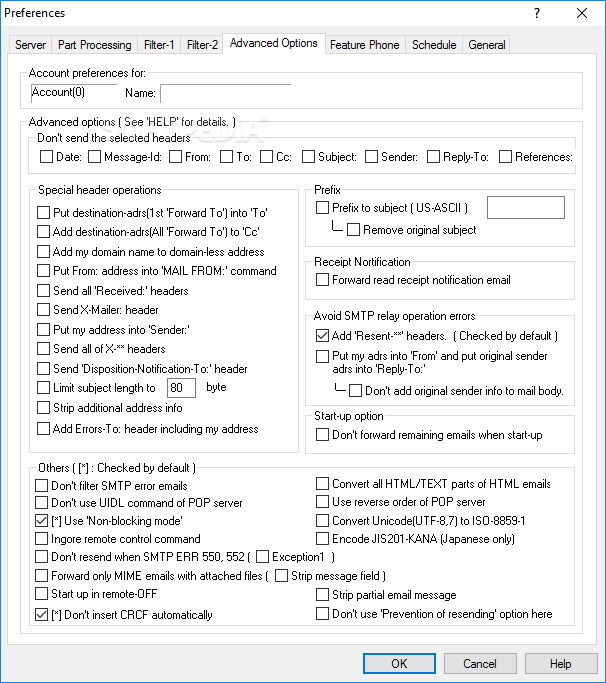Image resolution: width=606 pixels, height=683 pixels.
Task: Open the Feature Phone tab
Action: coord(365,45)
